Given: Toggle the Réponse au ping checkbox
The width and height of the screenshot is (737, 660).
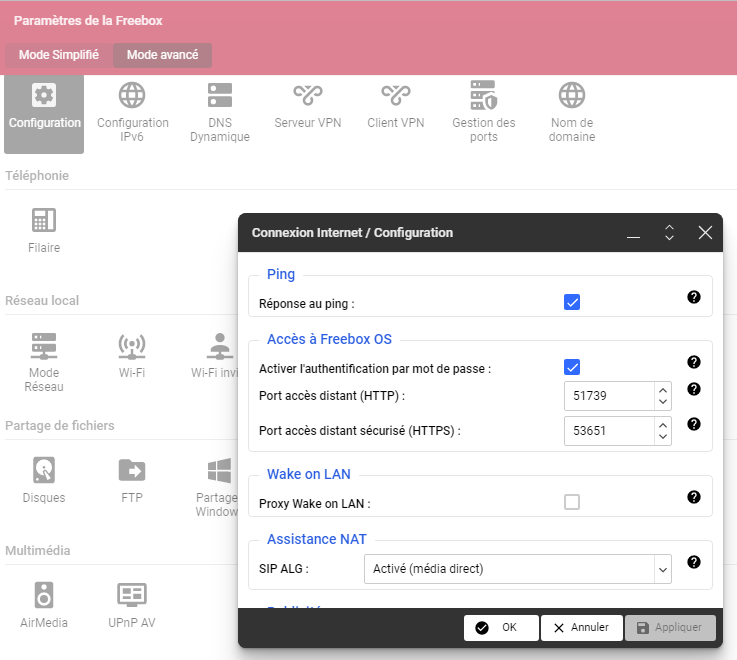Looking at the screenshot, I should coord(572,302).
